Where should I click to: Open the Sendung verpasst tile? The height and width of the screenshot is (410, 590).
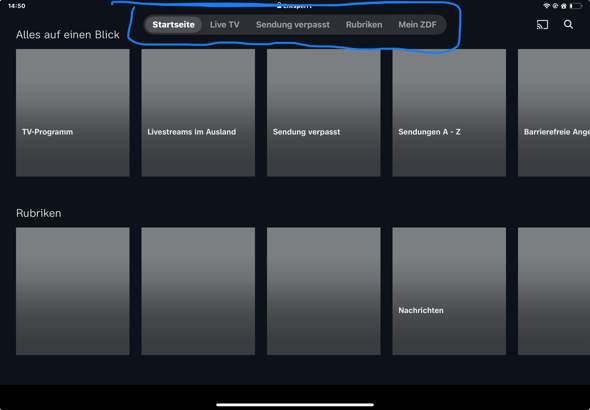(324, 113)
